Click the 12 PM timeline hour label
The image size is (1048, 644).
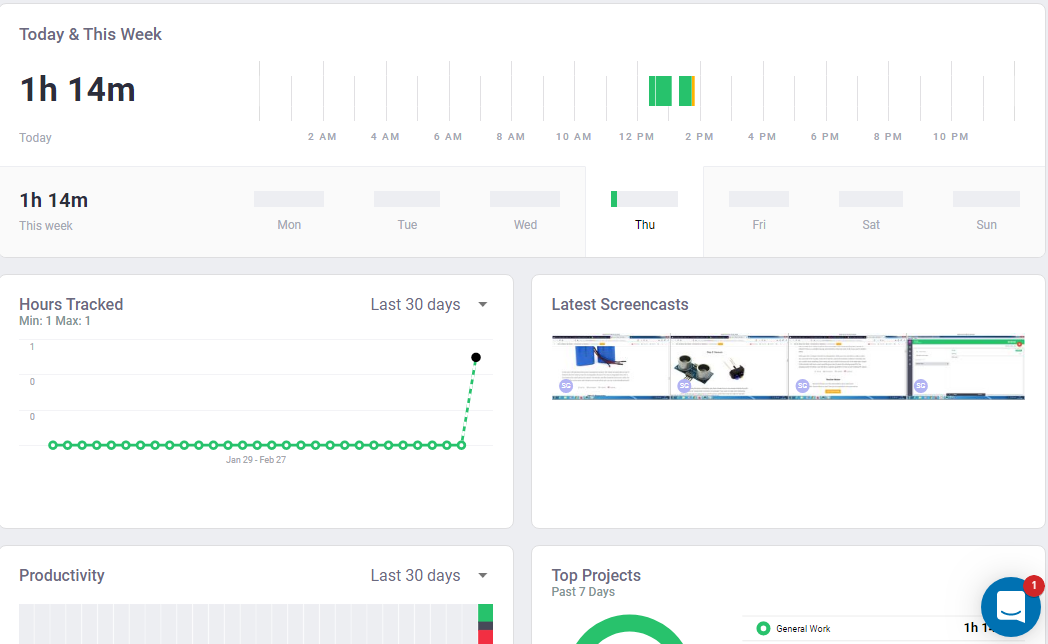click(636, 136)
